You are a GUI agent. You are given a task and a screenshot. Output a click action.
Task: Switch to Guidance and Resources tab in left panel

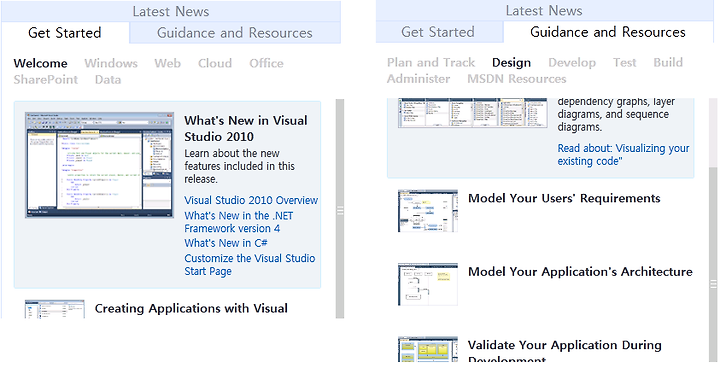click(235, 33)
